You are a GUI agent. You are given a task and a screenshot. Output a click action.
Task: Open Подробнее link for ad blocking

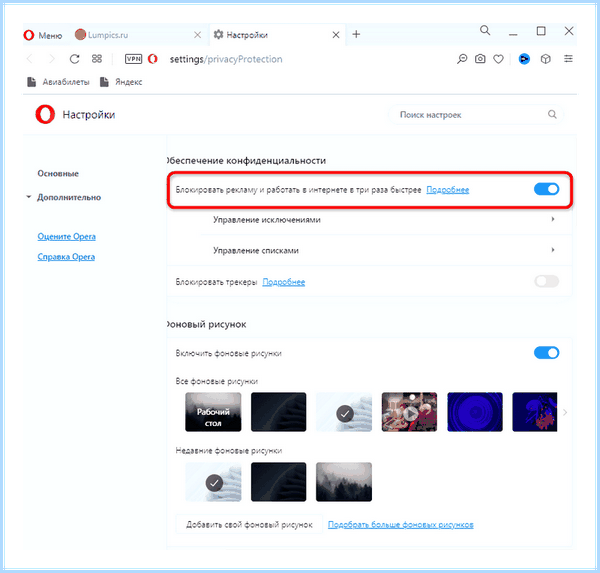448,190
